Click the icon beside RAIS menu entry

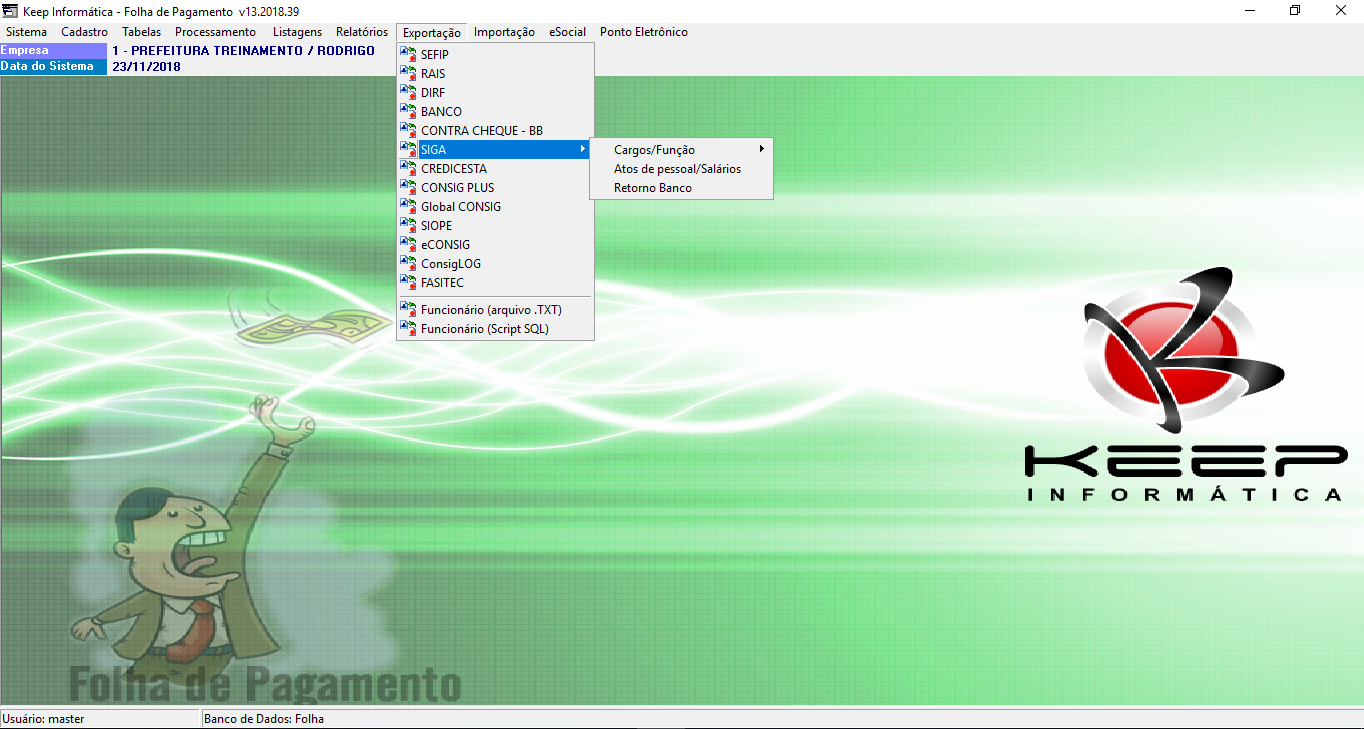408,73
